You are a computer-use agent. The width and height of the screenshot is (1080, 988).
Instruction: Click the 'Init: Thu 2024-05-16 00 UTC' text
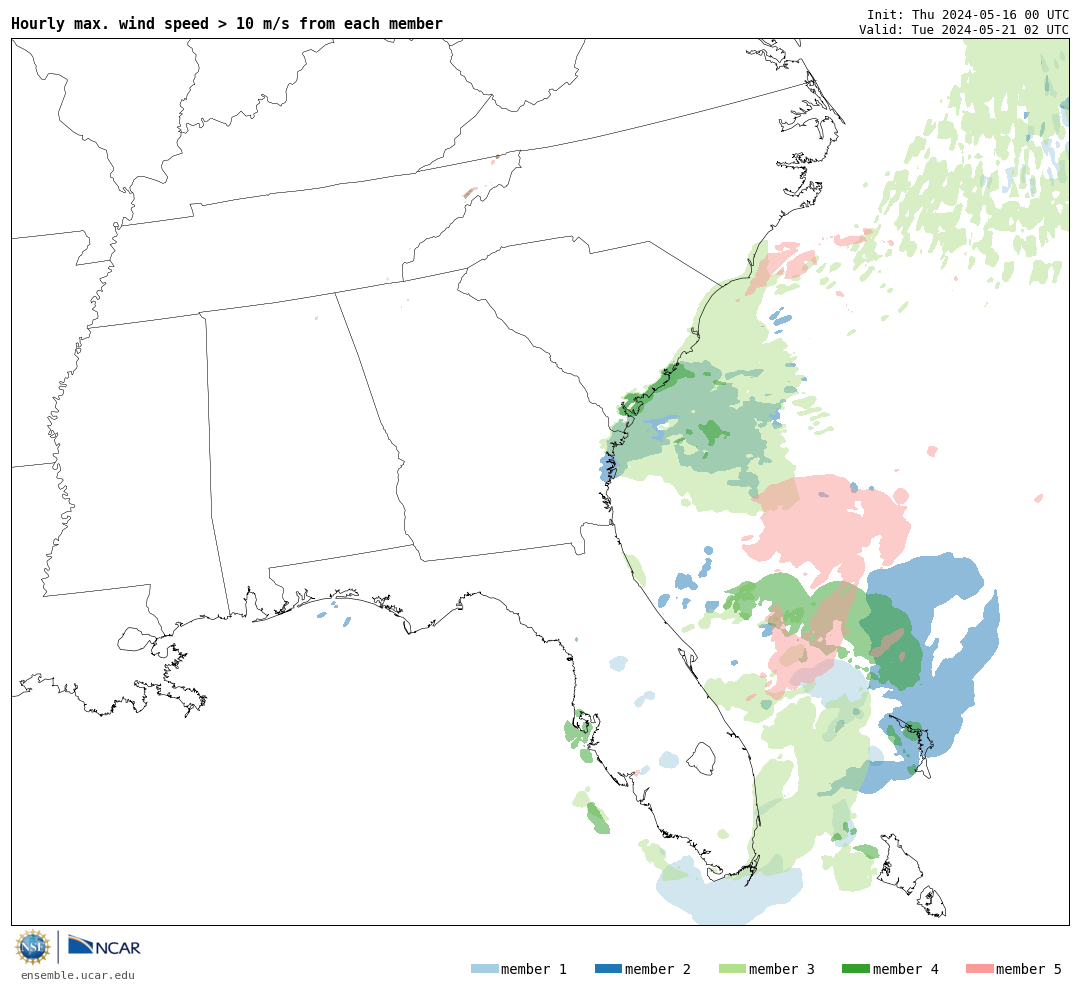coord(968,15)
